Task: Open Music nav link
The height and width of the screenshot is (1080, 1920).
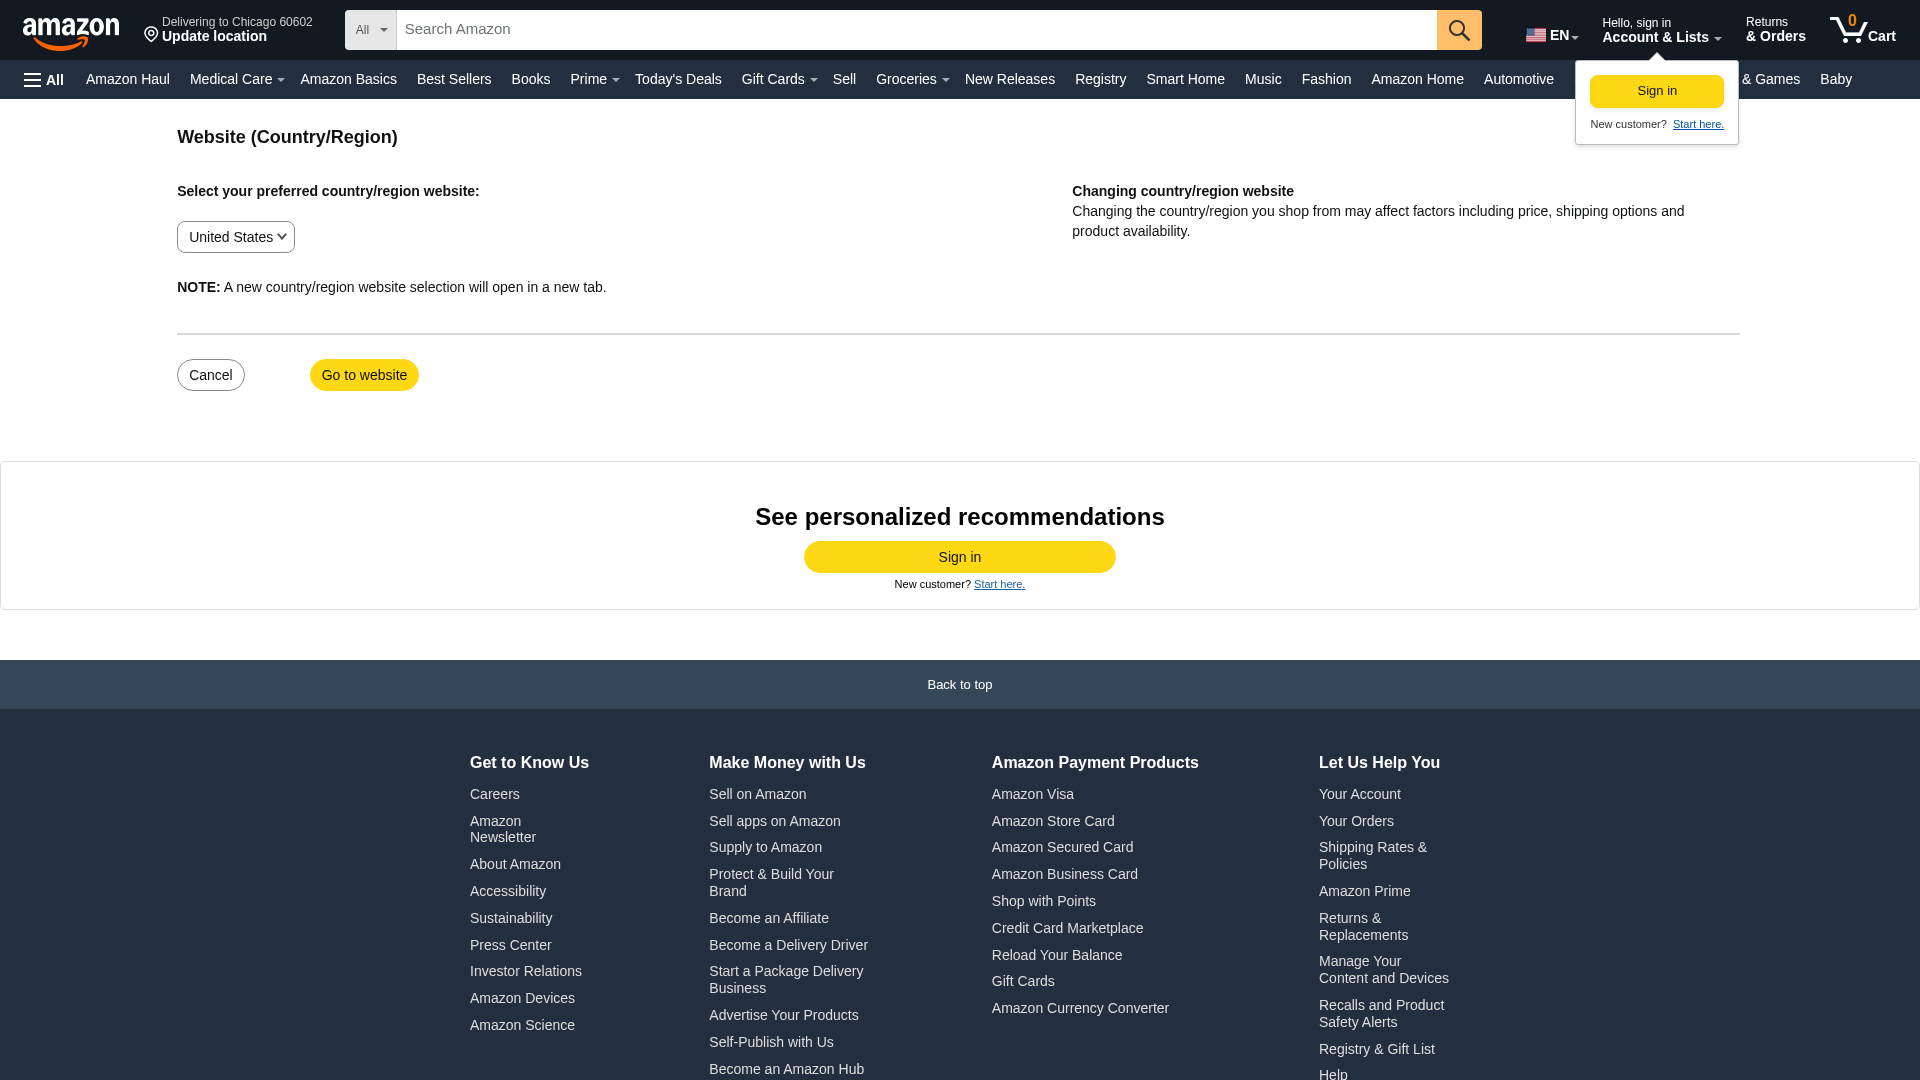Action: [1263, 79]
